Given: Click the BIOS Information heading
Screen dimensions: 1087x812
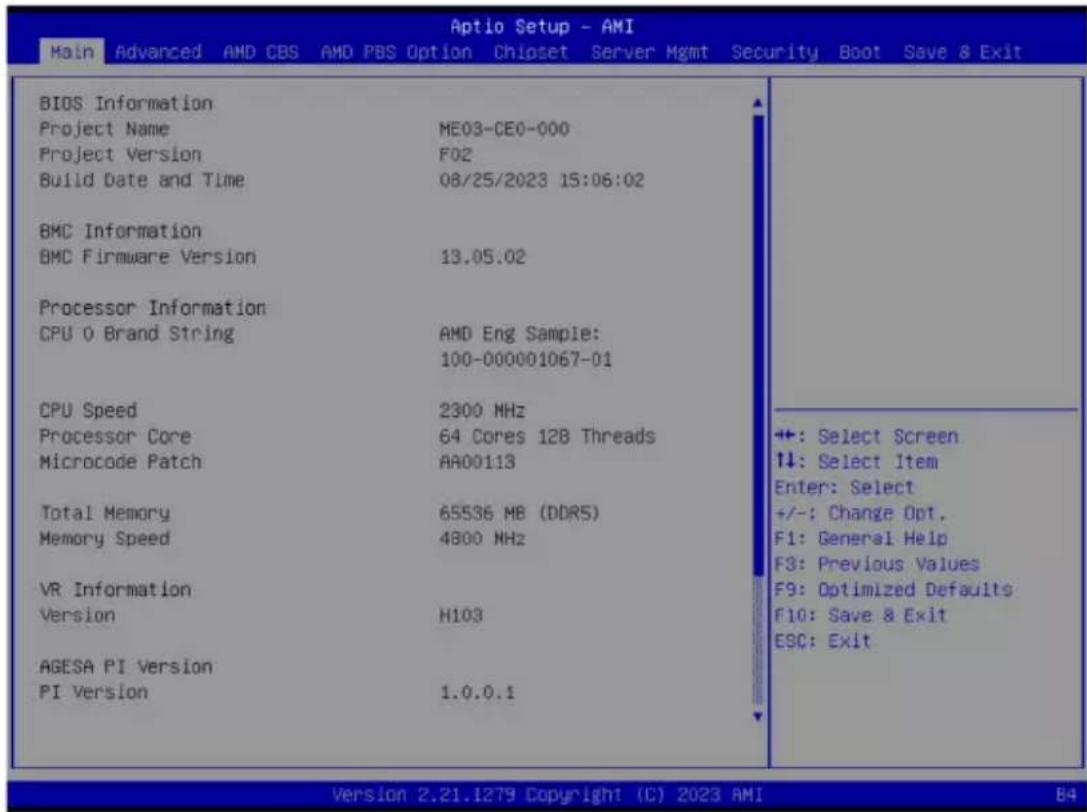Looking at the screenshot, I should click(x=125, y=103).
